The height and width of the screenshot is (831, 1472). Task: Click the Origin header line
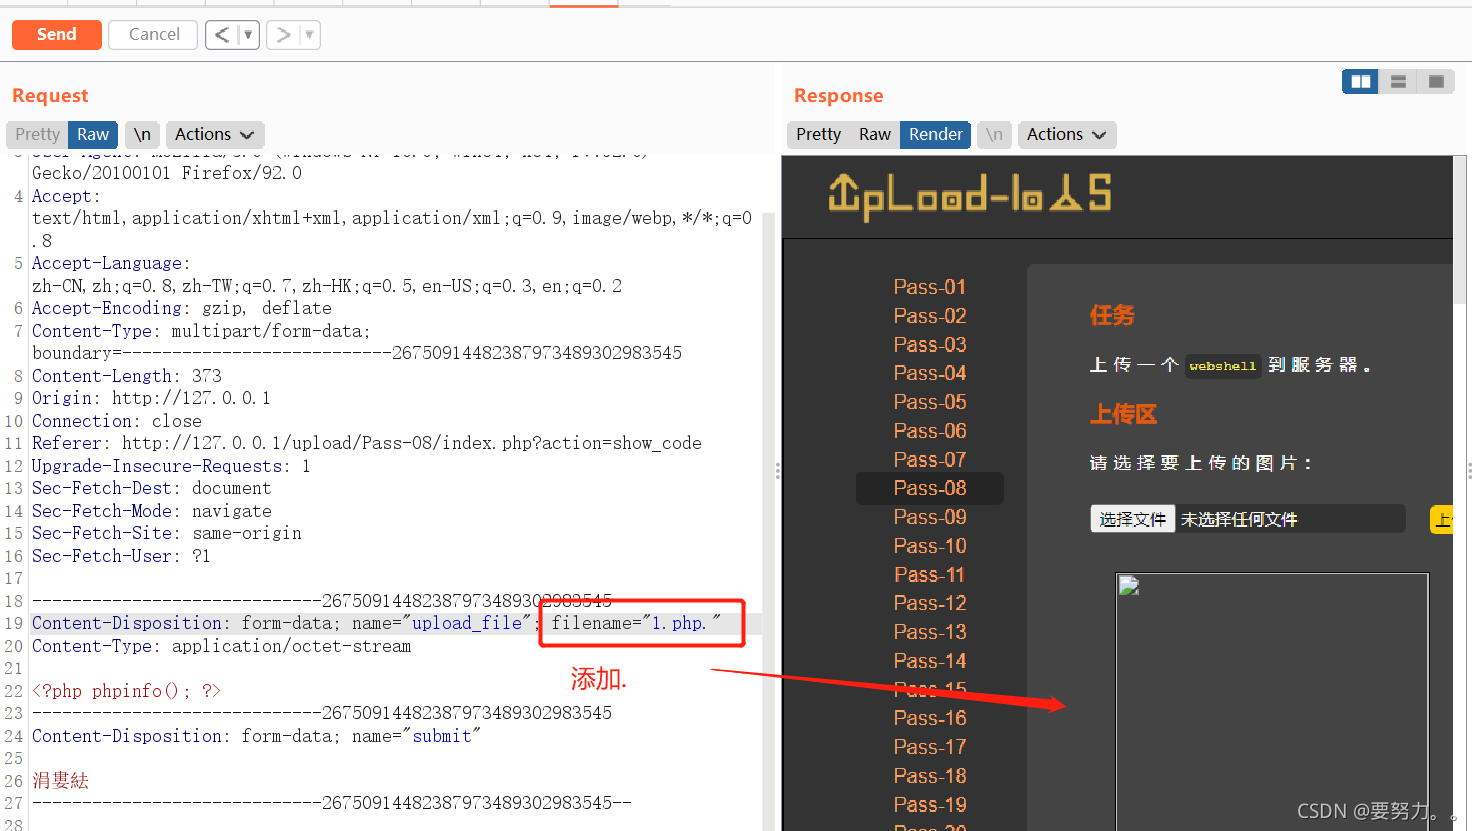pyautogui.click(x=151, y=398)
